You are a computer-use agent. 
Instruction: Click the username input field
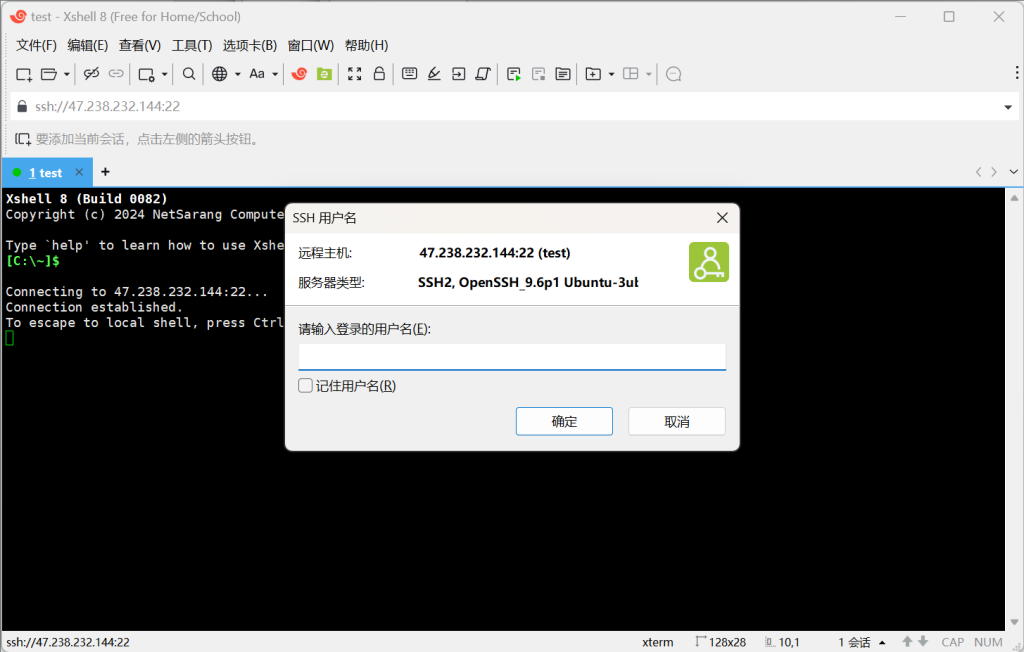coord(512,357)
